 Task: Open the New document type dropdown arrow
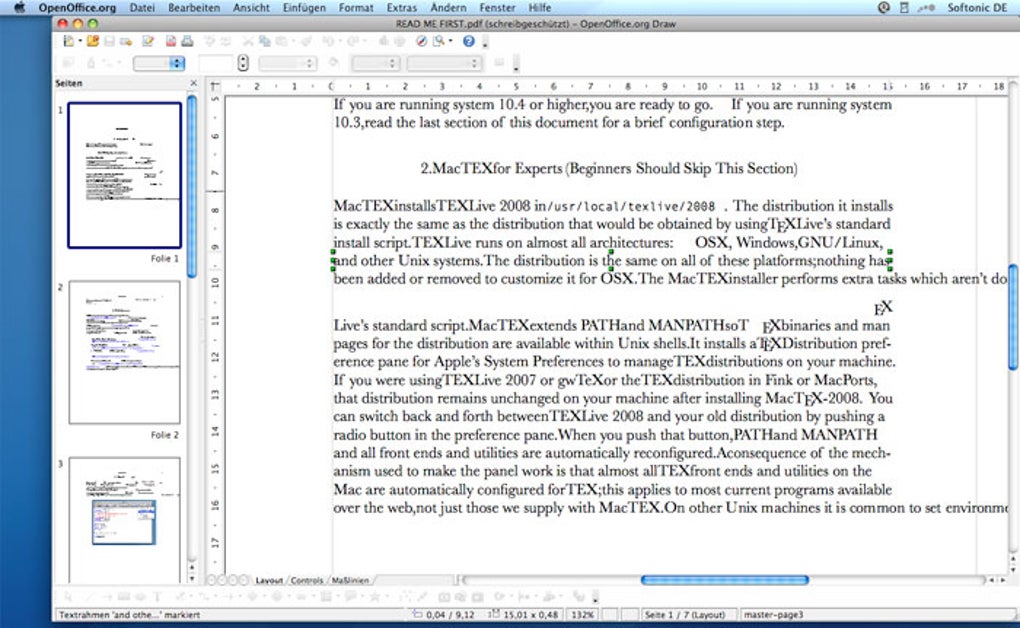pyautogui.click(x=80, y=41)
